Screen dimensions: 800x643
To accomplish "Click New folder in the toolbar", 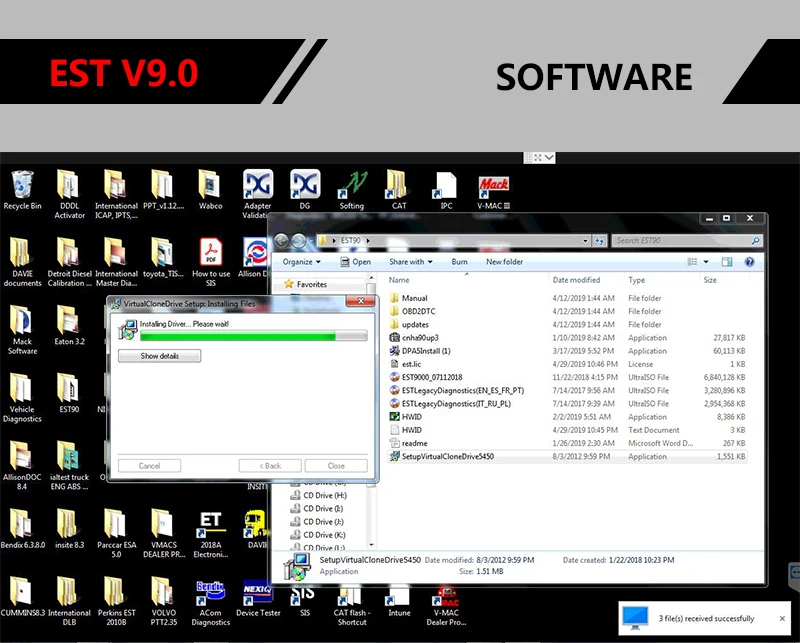I will coord(504,262).
